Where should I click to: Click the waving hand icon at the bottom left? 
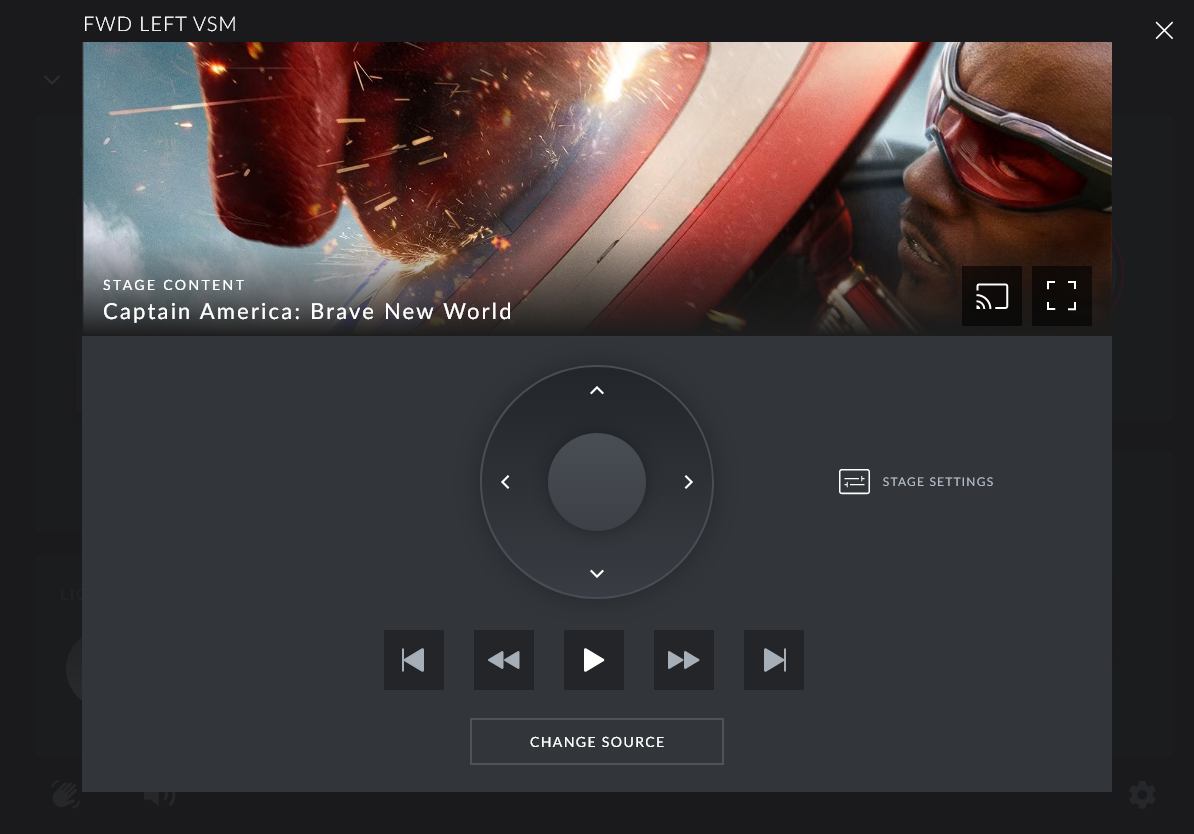[x=66, y=795]
